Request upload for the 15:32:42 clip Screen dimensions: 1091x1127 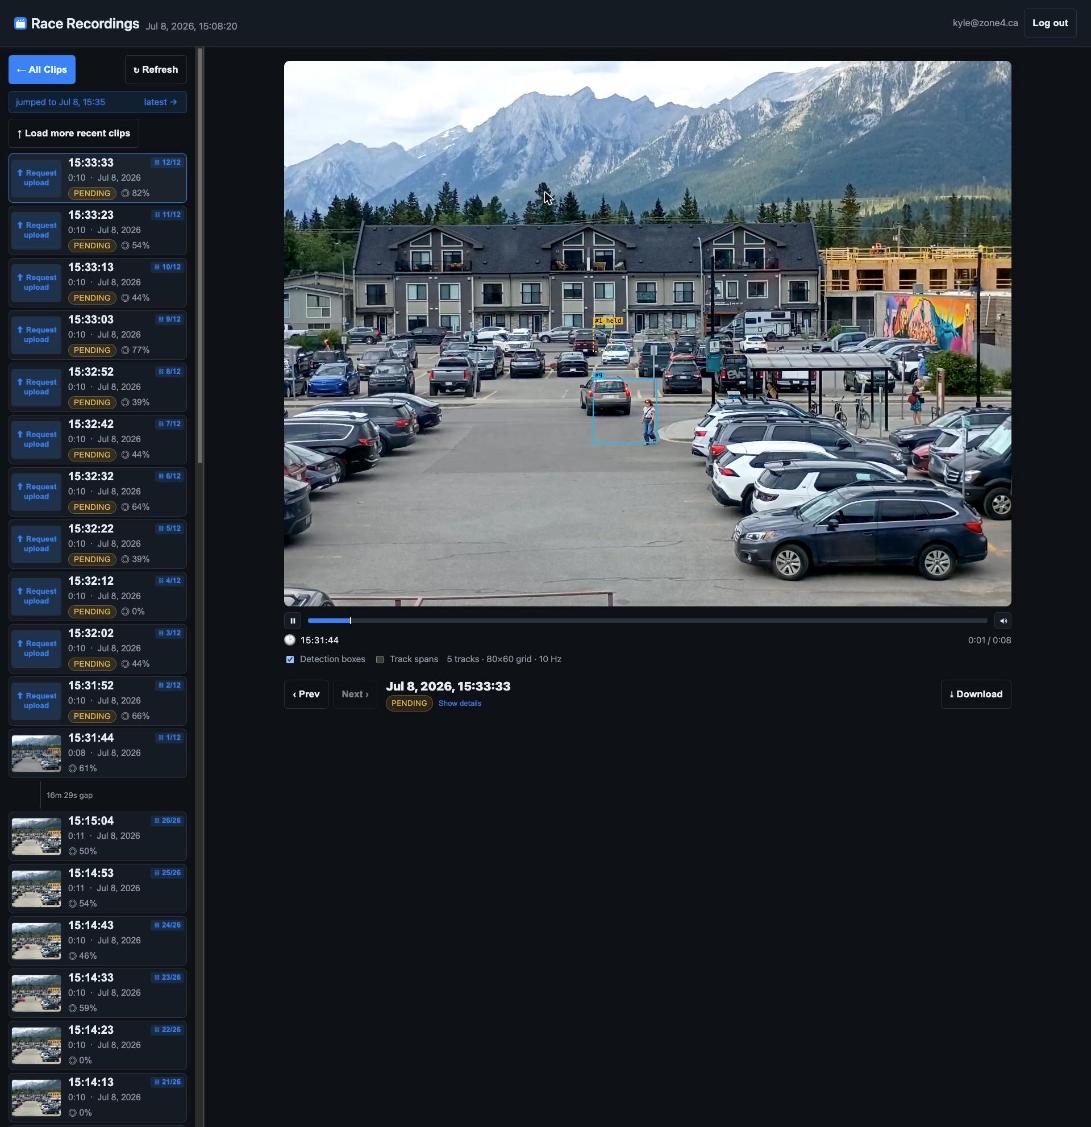coord(37,439)
